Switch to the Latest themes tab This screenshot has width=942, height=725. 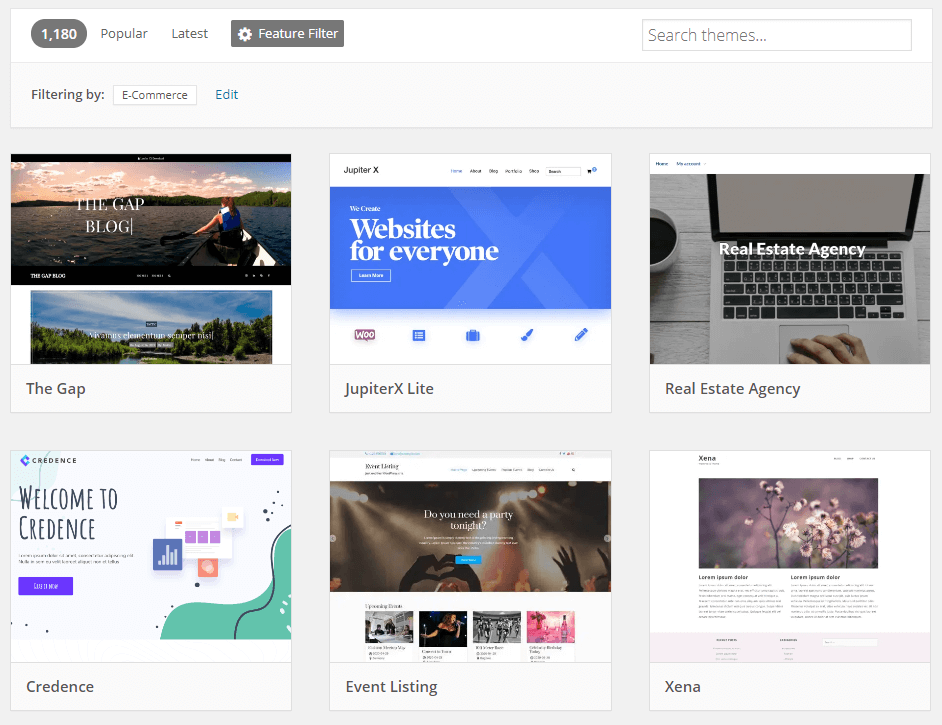(x=189, y=34)
